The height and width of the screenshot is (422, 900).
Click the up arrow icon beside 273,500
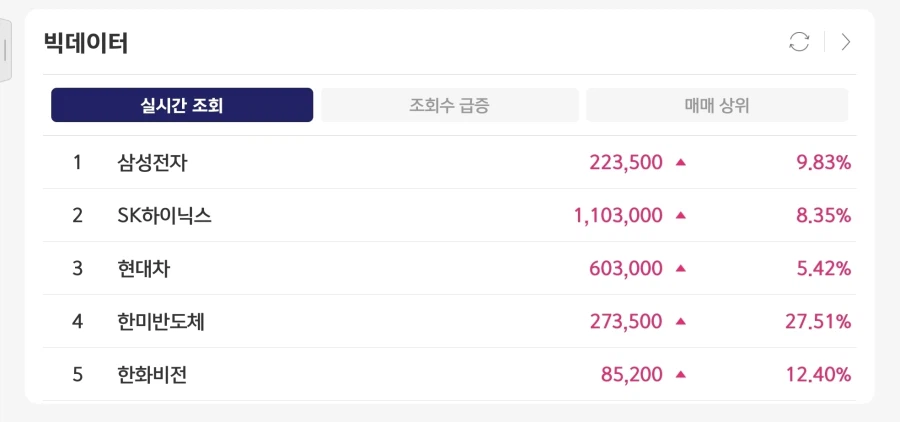681,321
